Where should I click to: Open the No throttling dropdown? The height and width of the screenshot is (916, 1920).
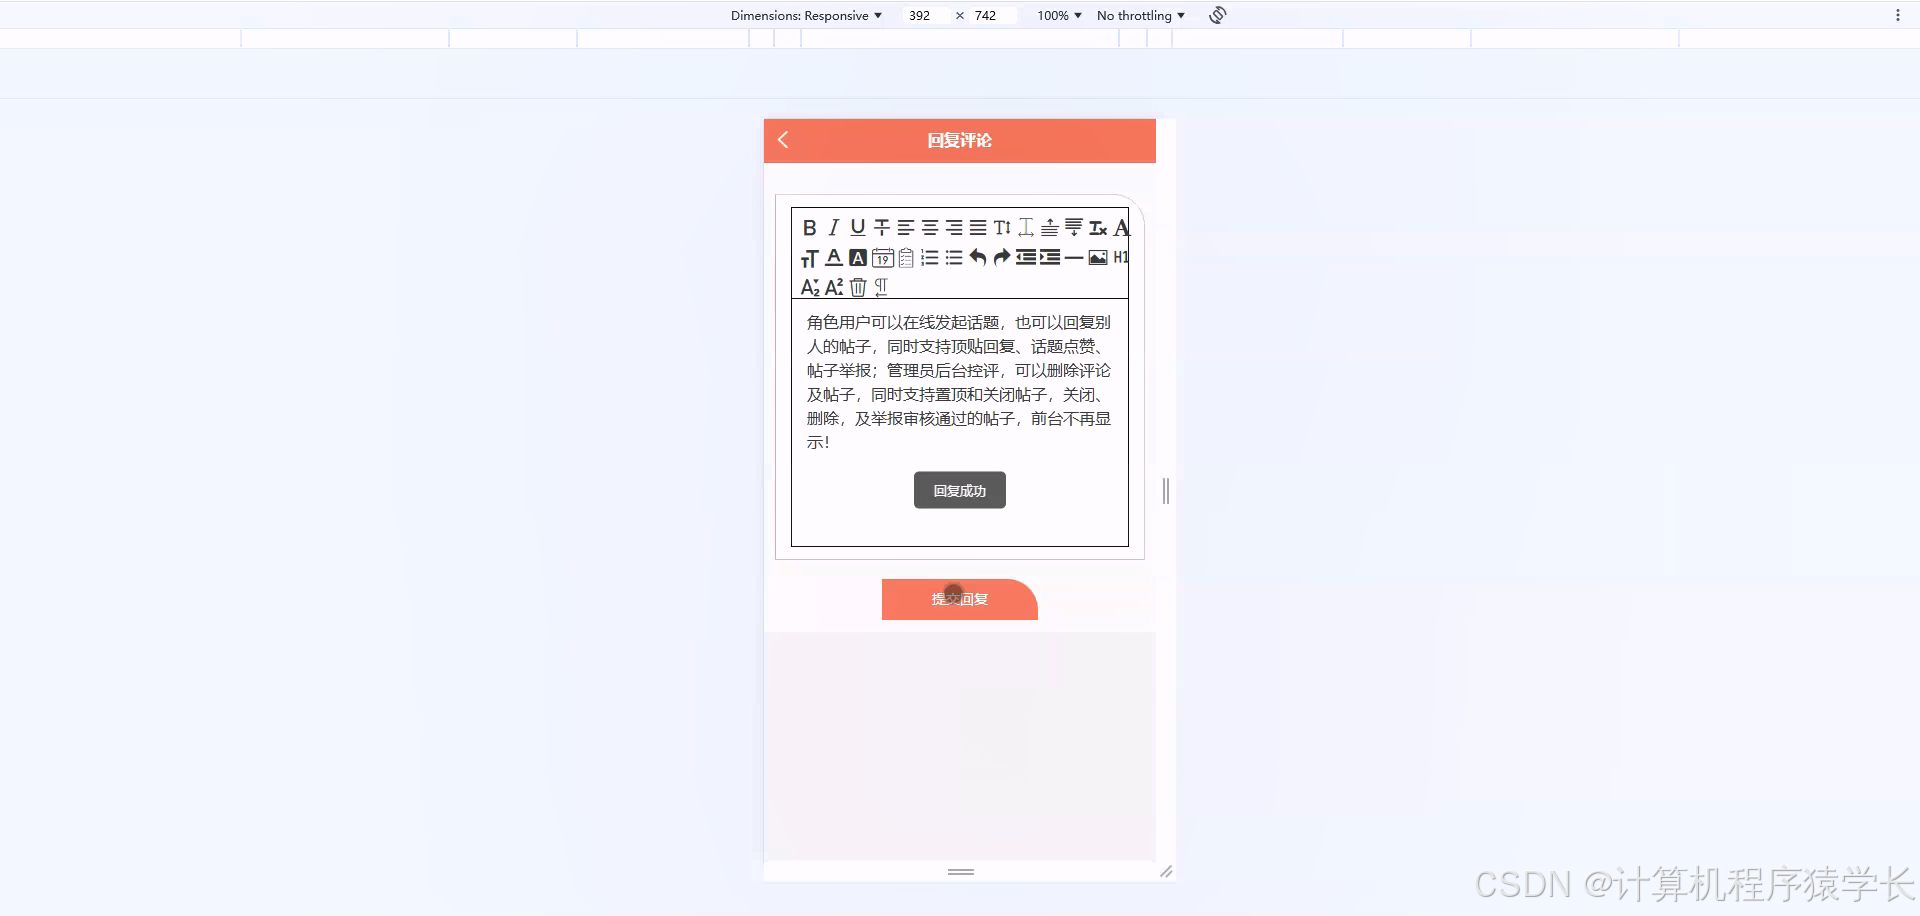coord(1139,15)
